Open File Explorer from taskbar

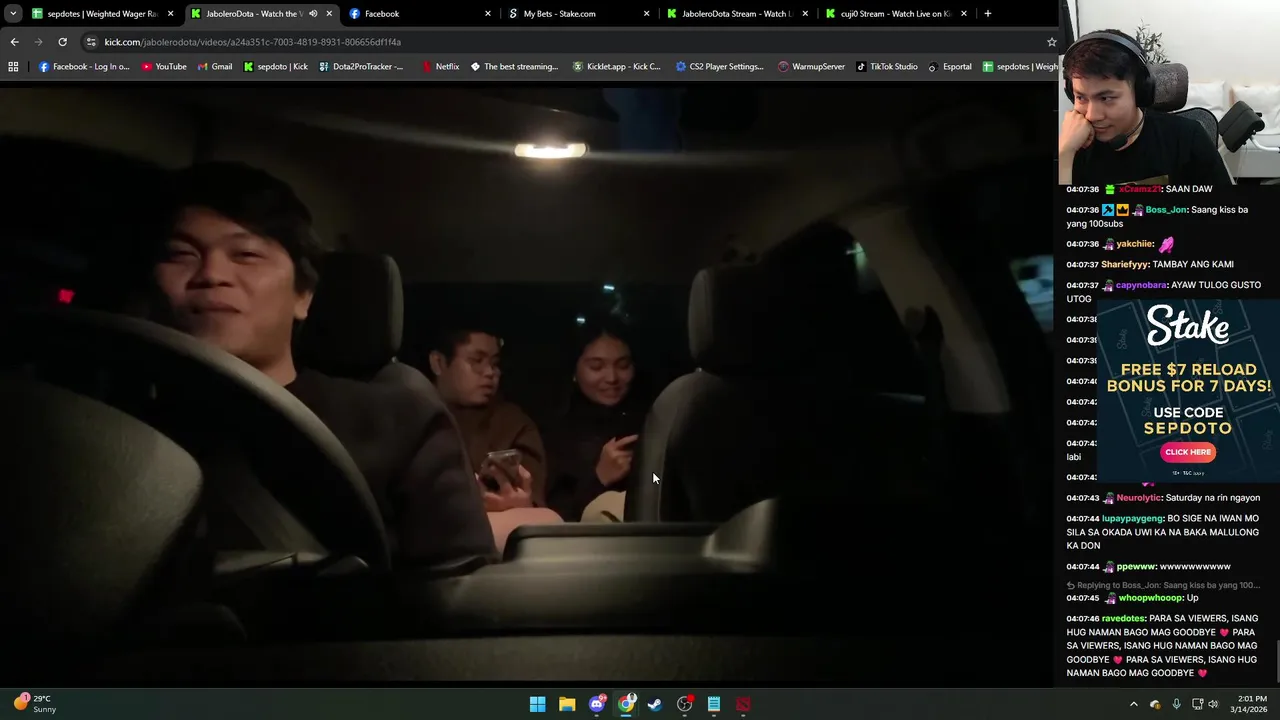(567, 704)
